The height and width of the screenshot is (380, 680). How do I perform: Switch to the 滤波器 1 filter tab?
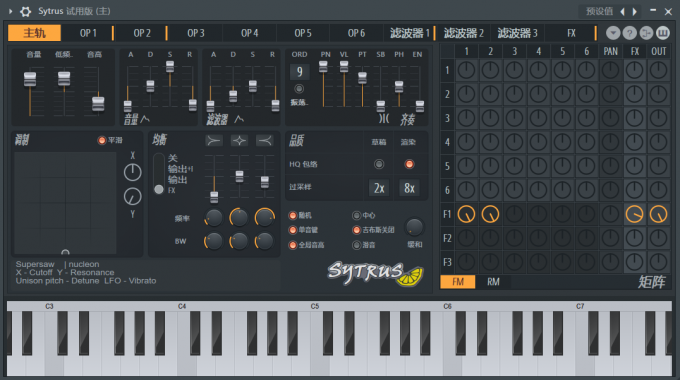(x=409, y=33)
